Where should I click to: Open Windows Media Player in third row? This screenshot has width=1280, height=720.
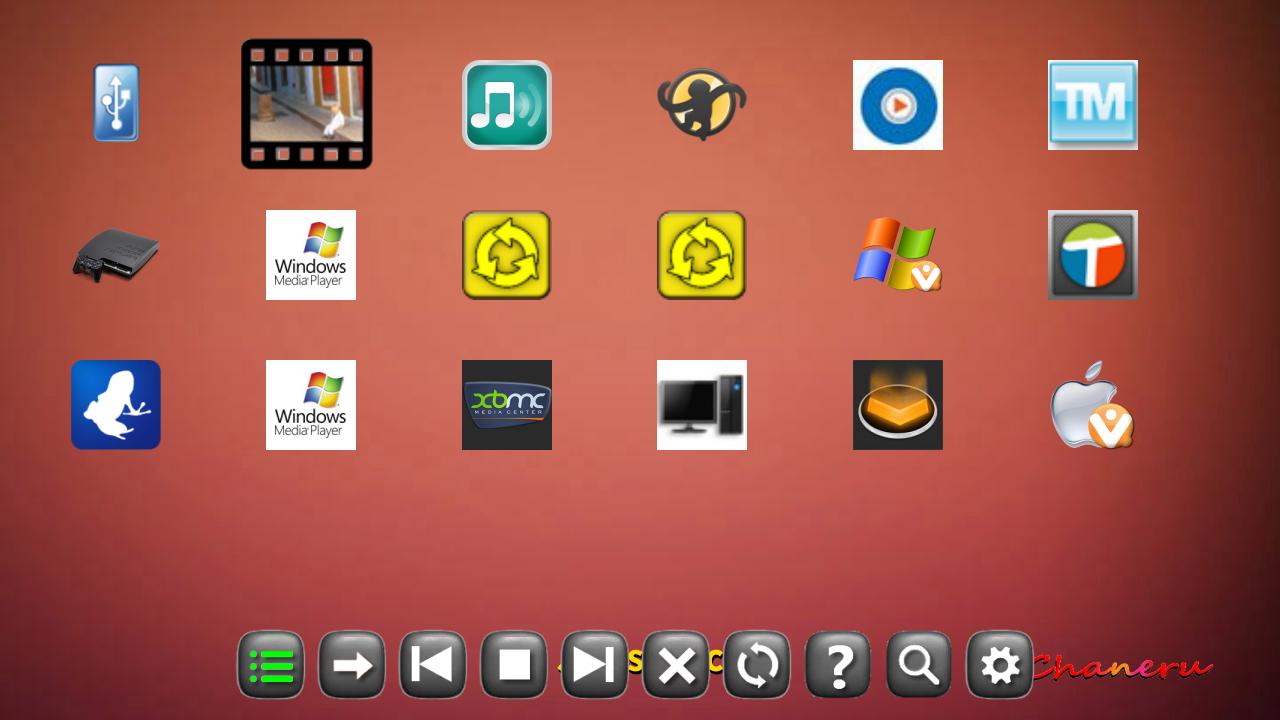click(x=311, y=405)
